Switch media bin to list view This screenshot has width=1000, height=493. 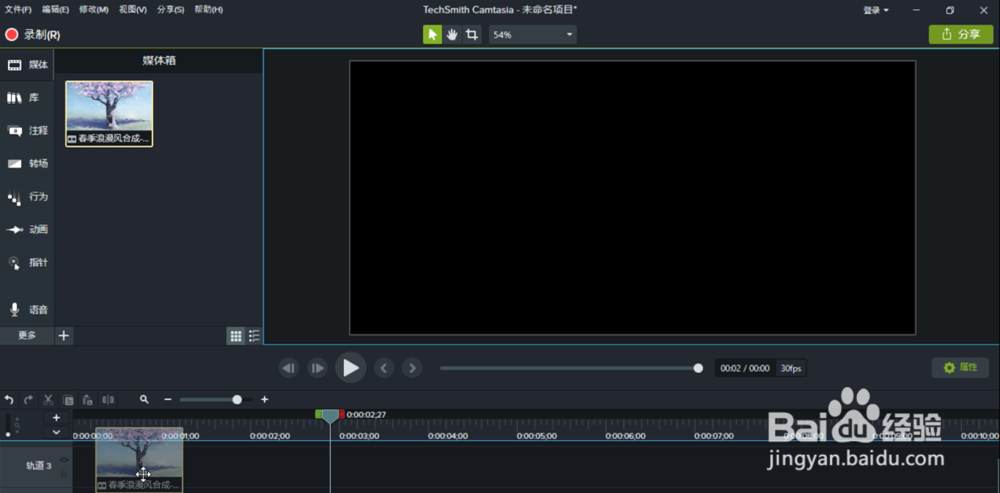point(254,335)
